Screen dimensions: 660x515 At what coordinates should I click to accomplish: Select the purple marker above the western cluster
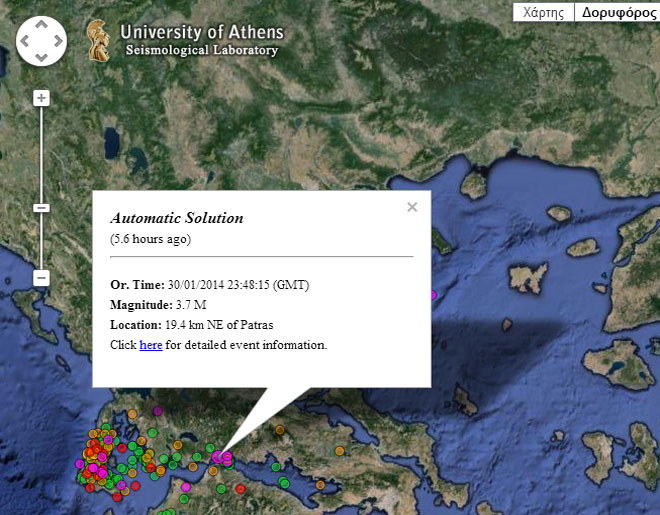click(158, 410)
